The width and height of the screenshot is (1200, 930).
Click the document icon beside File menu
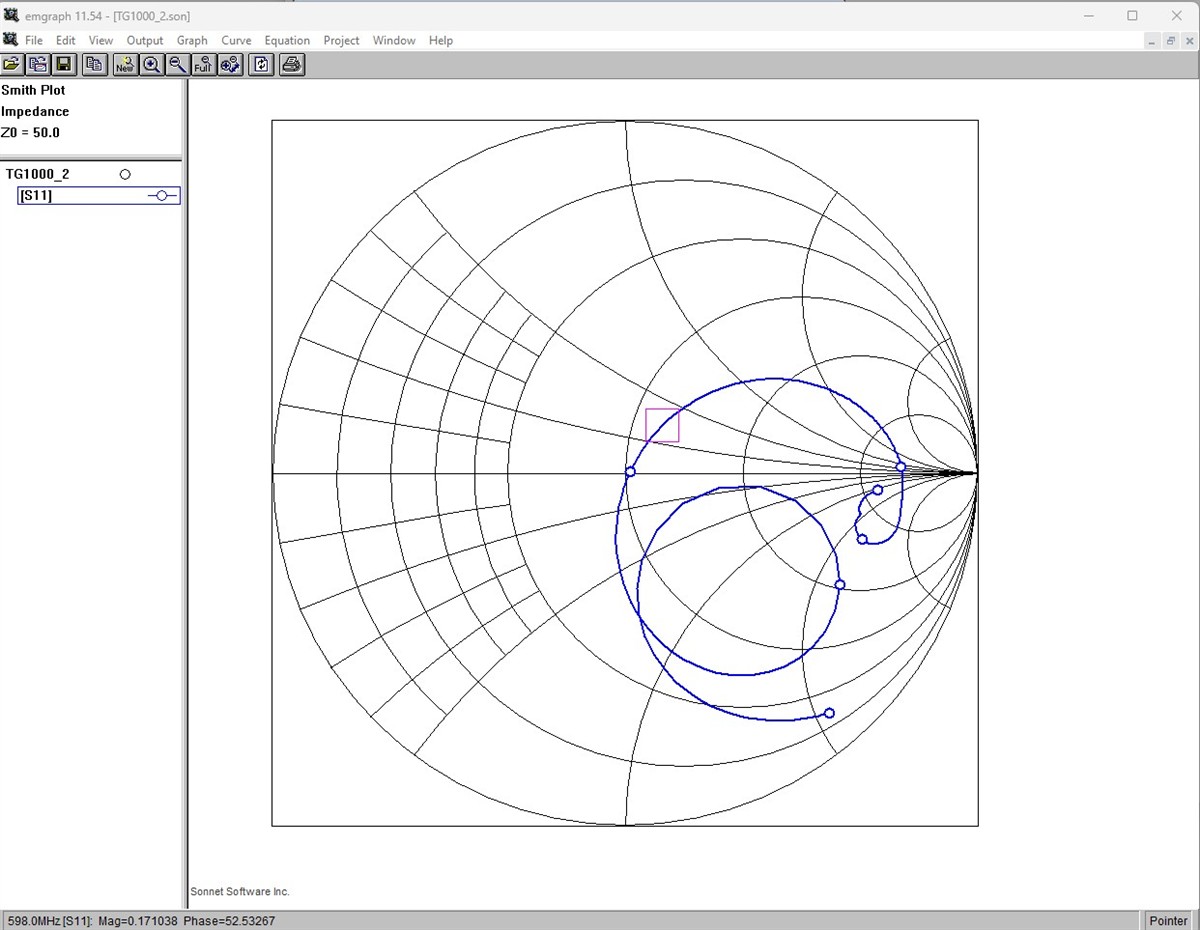[x=10, y=40]
